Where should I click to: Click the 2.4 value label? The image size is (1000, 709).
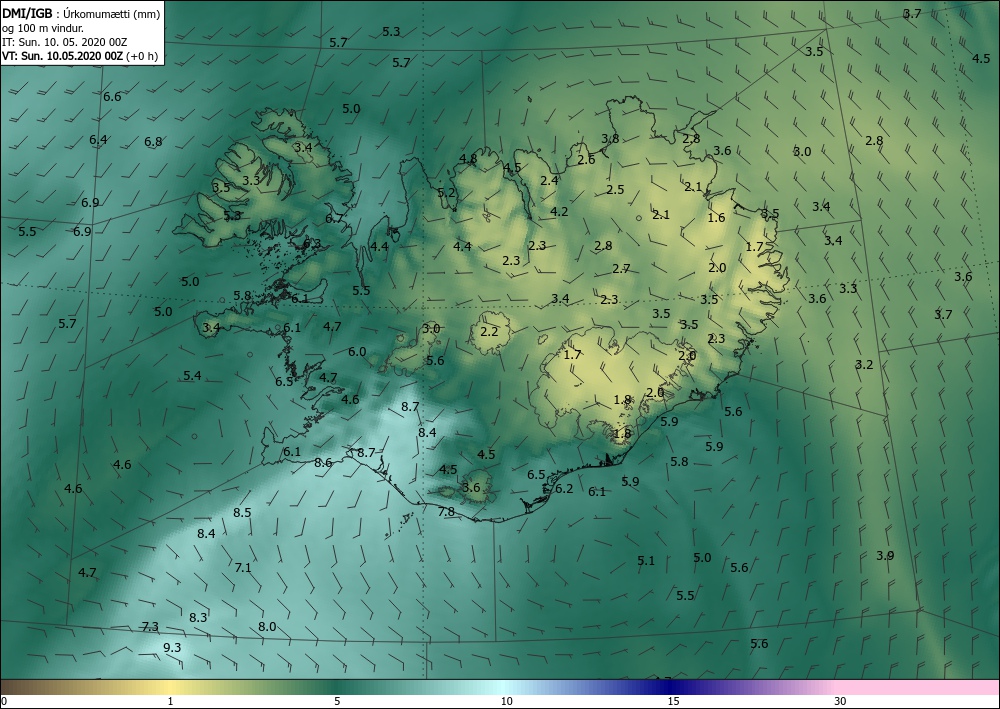click(549, 181)
